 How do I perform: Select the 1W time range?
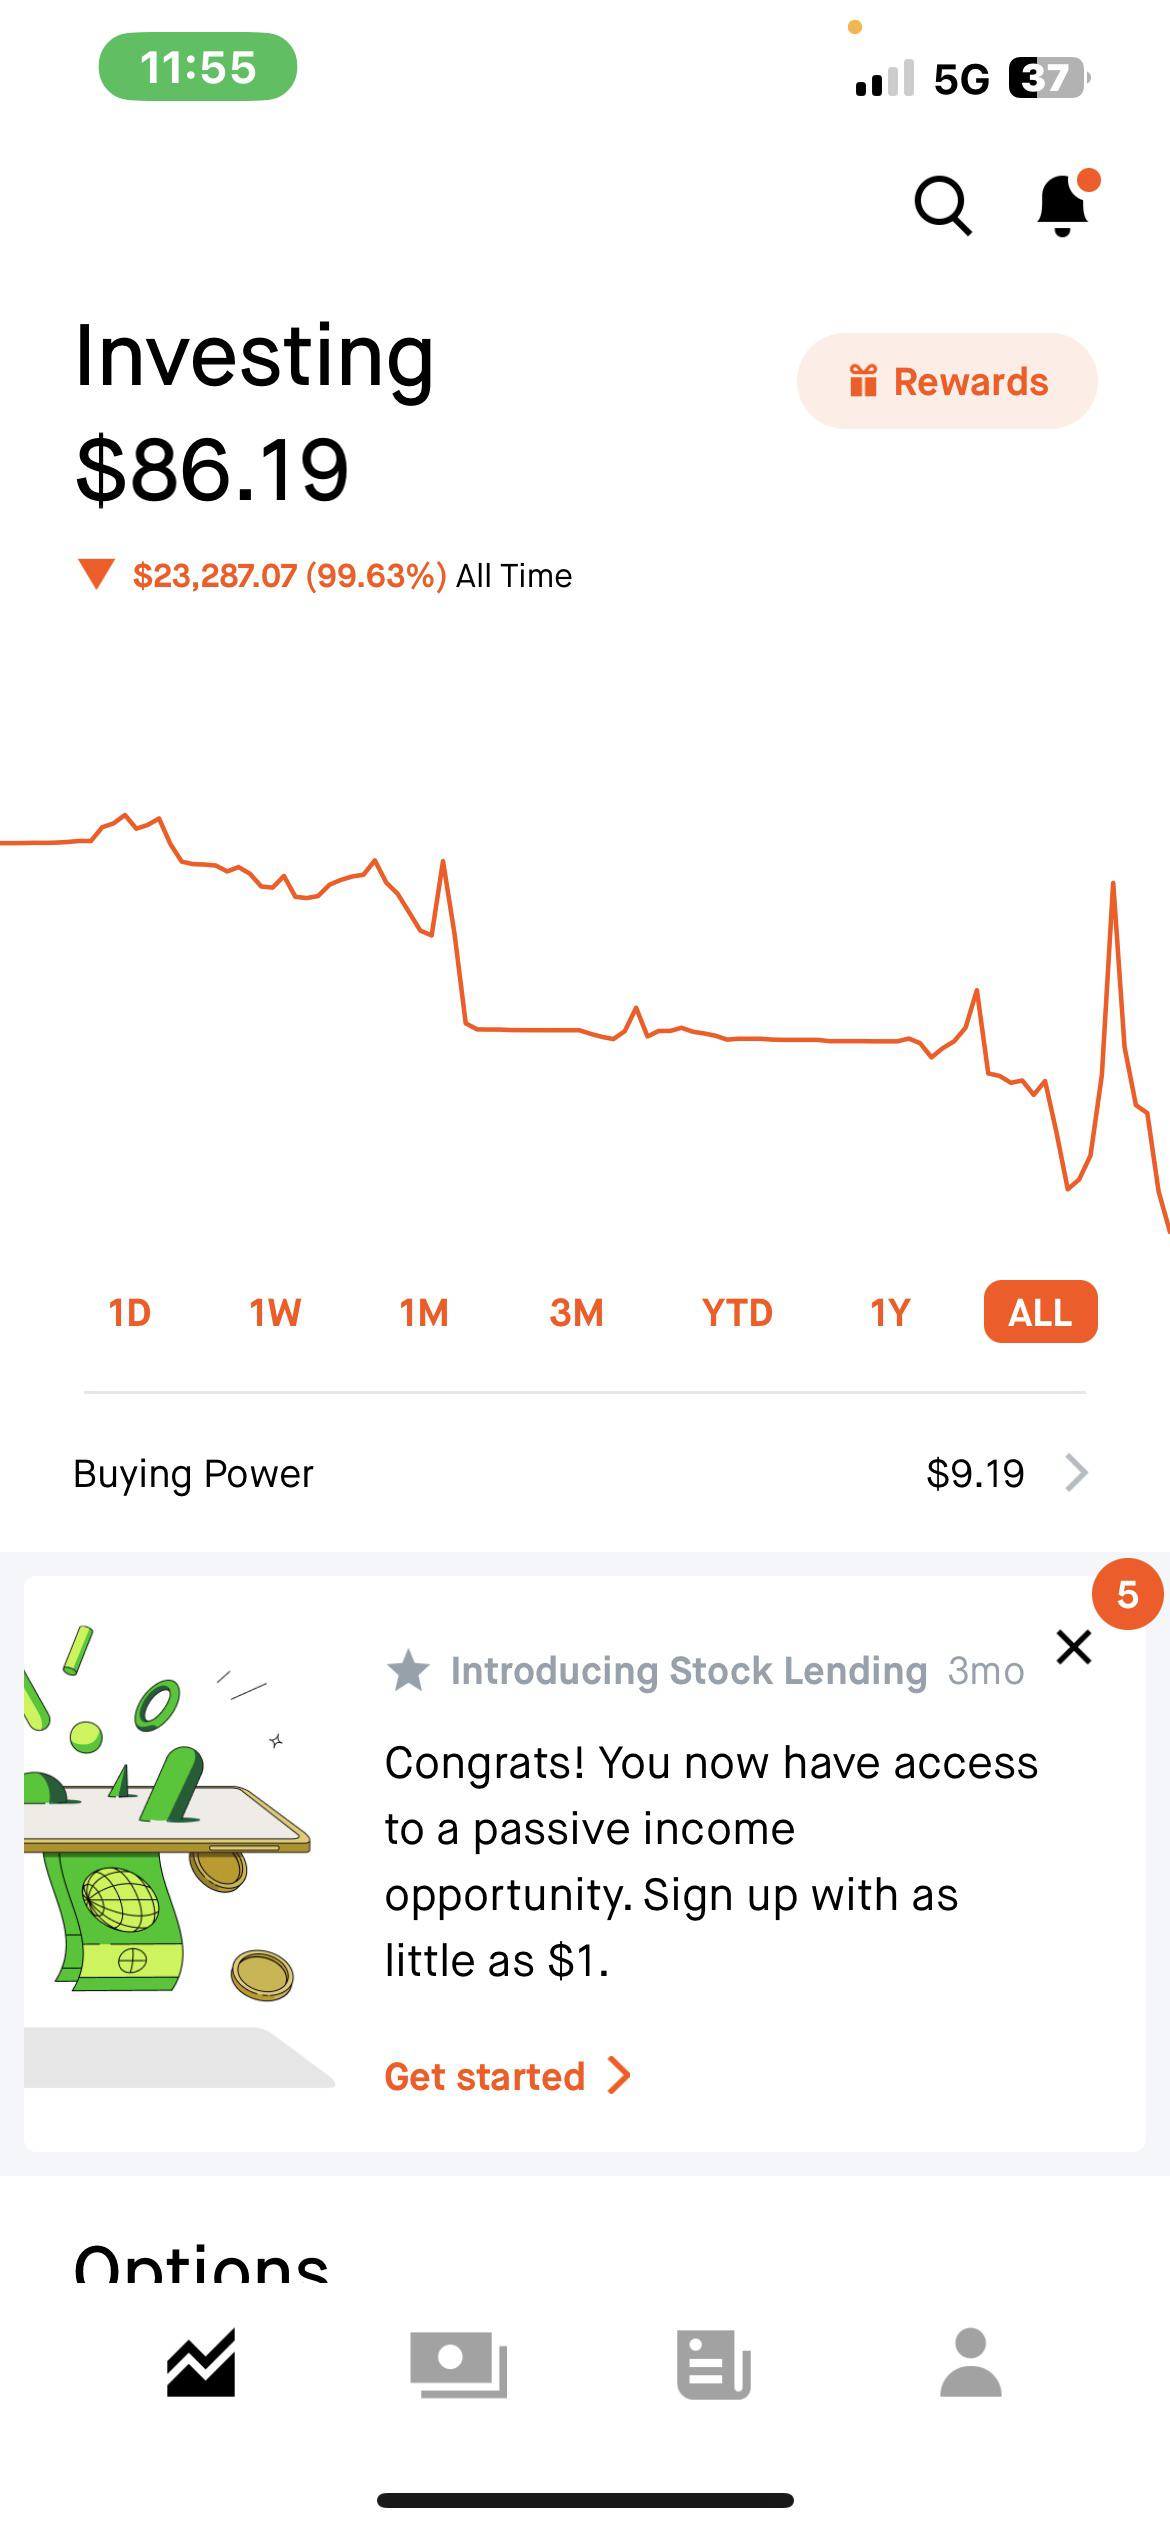(275, 1312)
